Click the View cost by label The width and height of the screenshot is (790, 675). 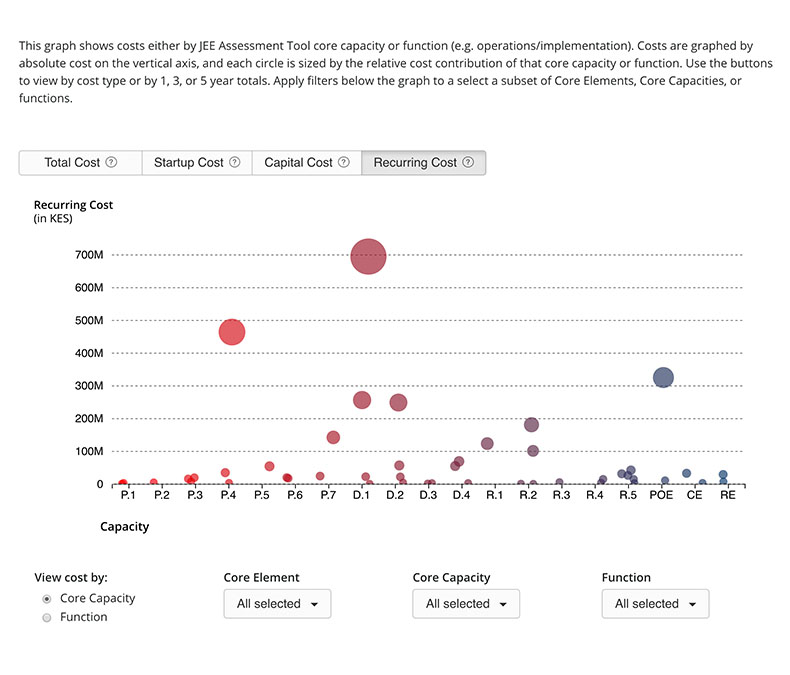click(71, 578)
